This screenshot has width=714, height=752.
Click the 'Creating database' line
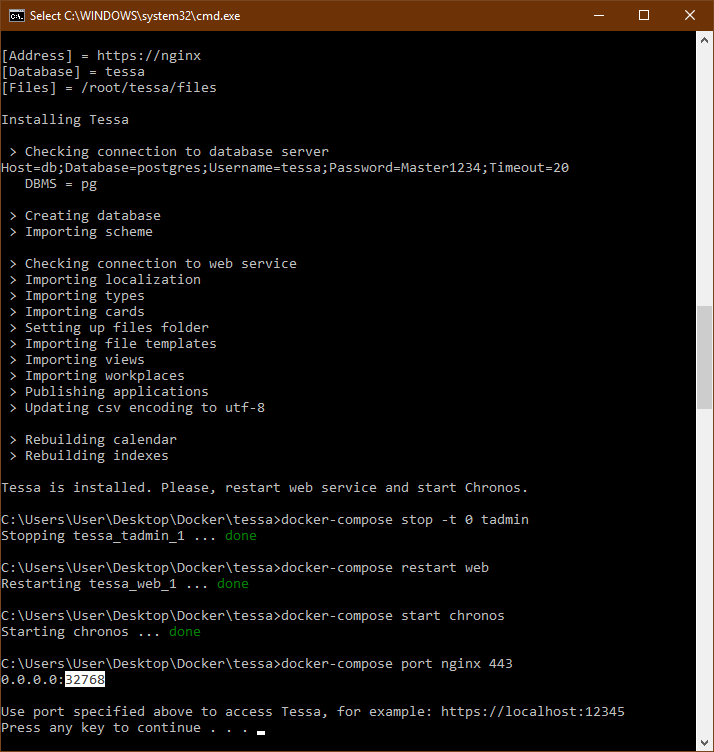tap(85, 215)
